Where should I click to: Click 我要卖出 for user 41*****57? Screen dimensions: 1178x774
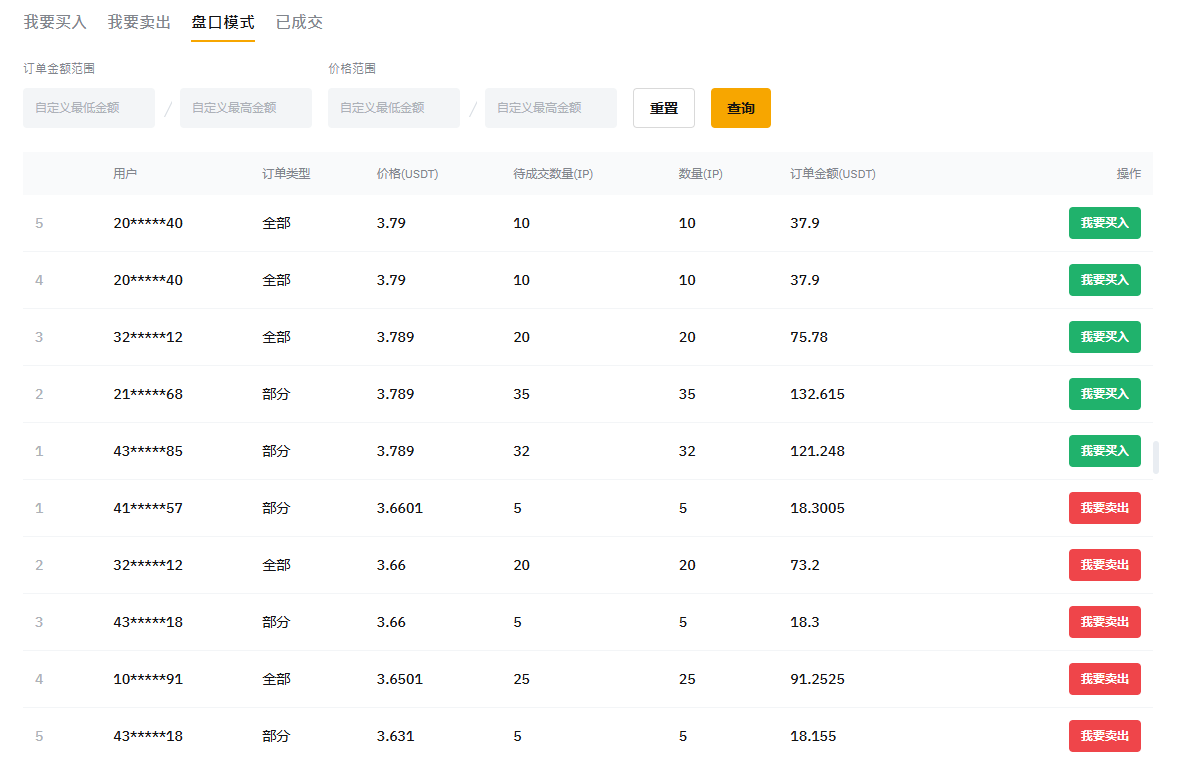(x=1104, y=508)
